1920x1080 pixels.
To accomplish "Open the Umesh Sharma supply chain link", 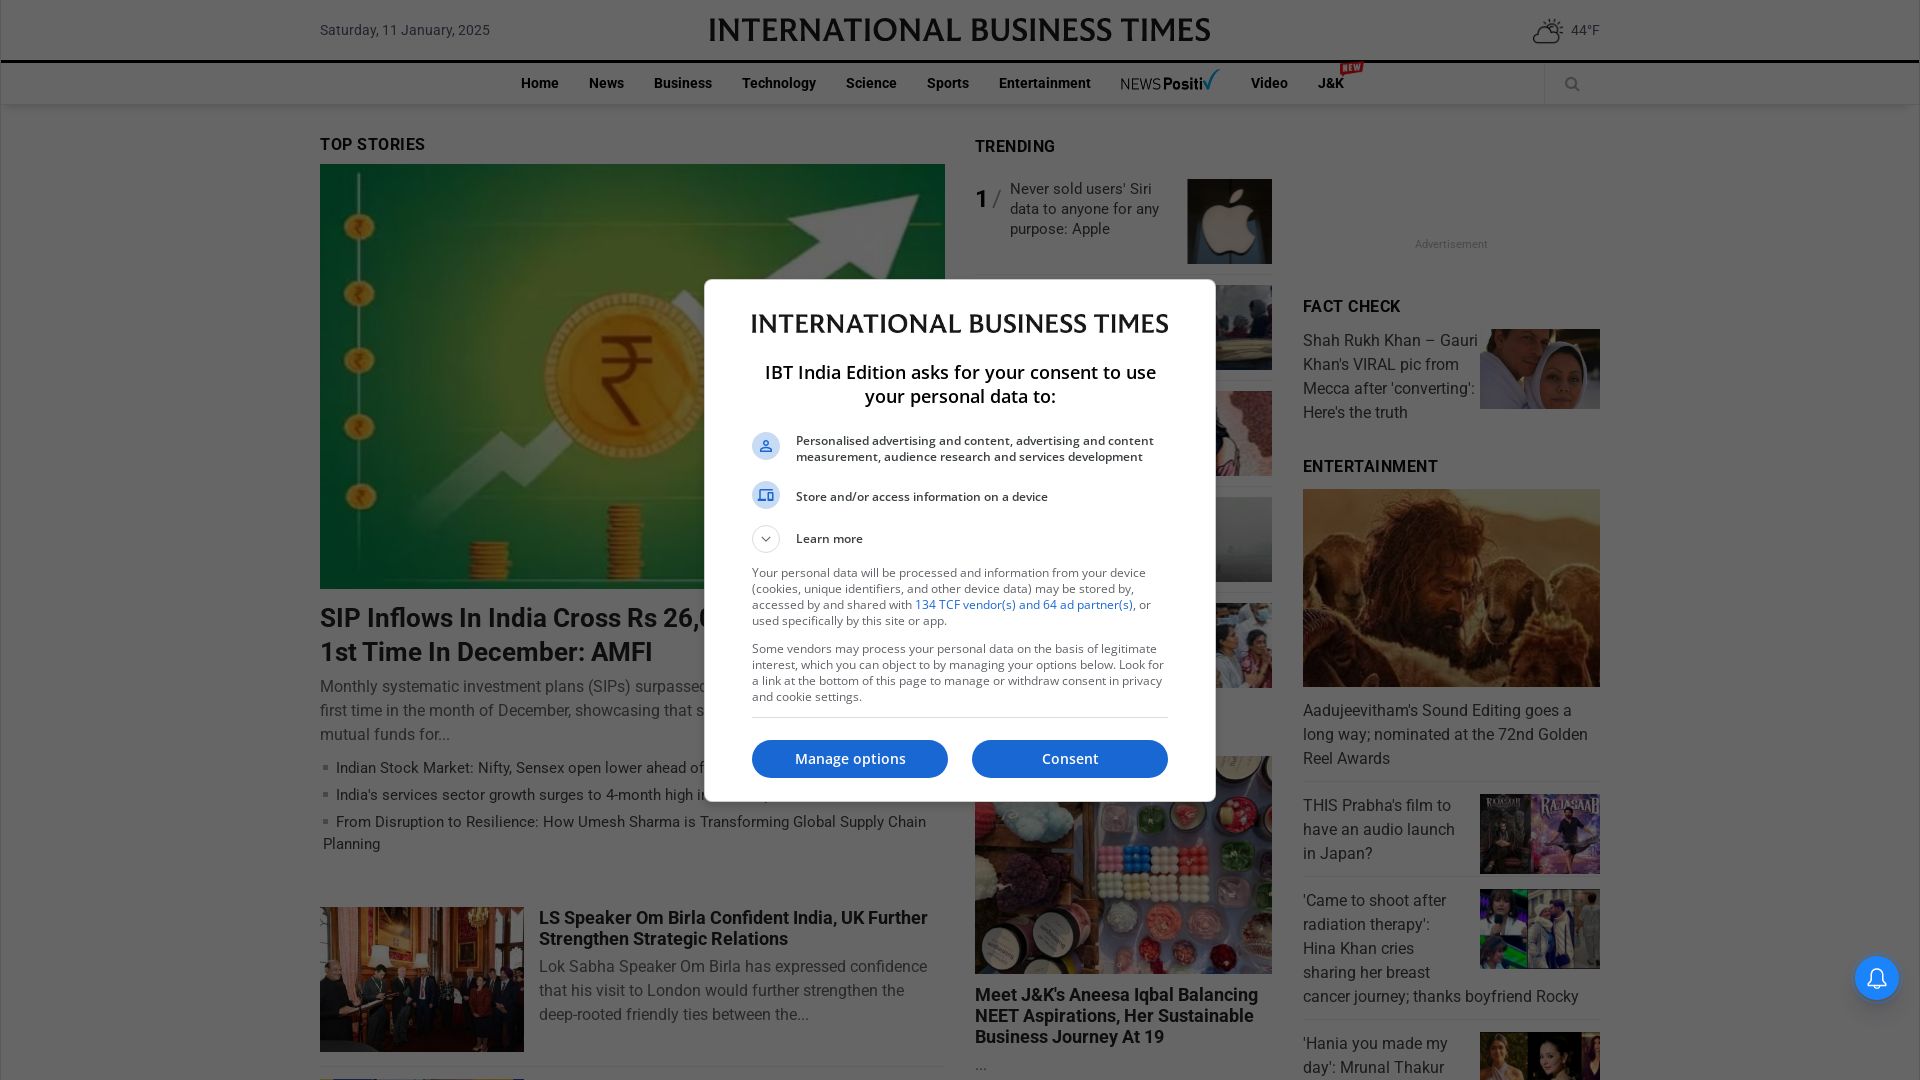I will tap(624, 833).
